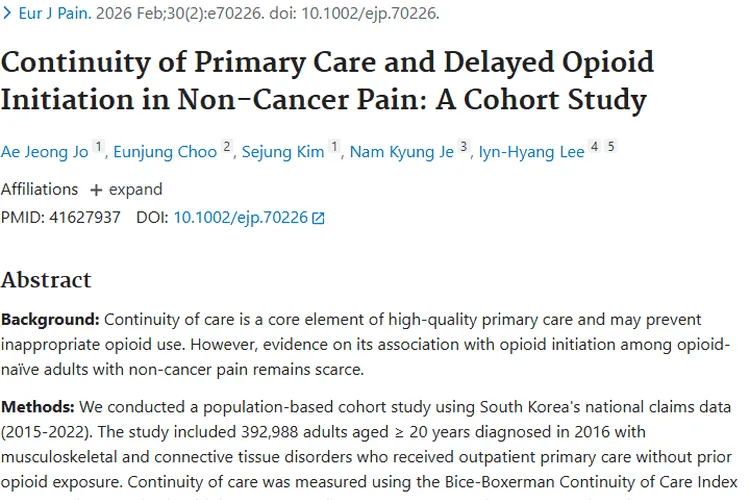Click the chevron before Eur J Pain
This screenshot has height=500, width=750.
[6, 14]
